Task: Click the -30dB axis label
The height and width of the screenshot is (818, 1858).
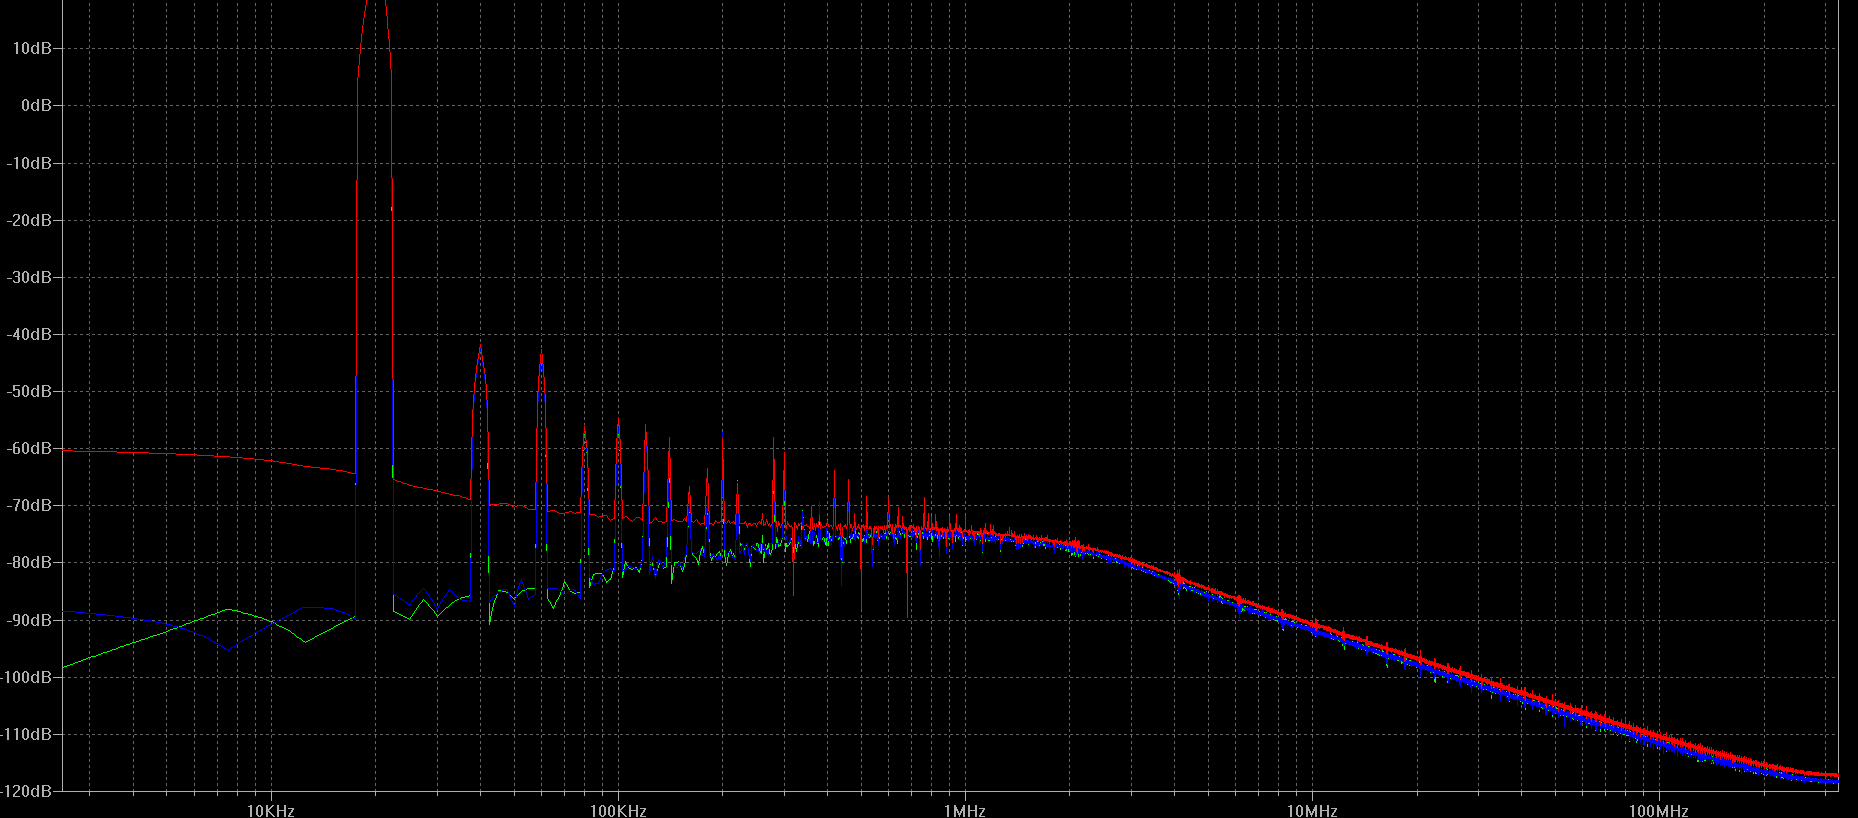Action: pyautogui.click(x=29, y=277)
